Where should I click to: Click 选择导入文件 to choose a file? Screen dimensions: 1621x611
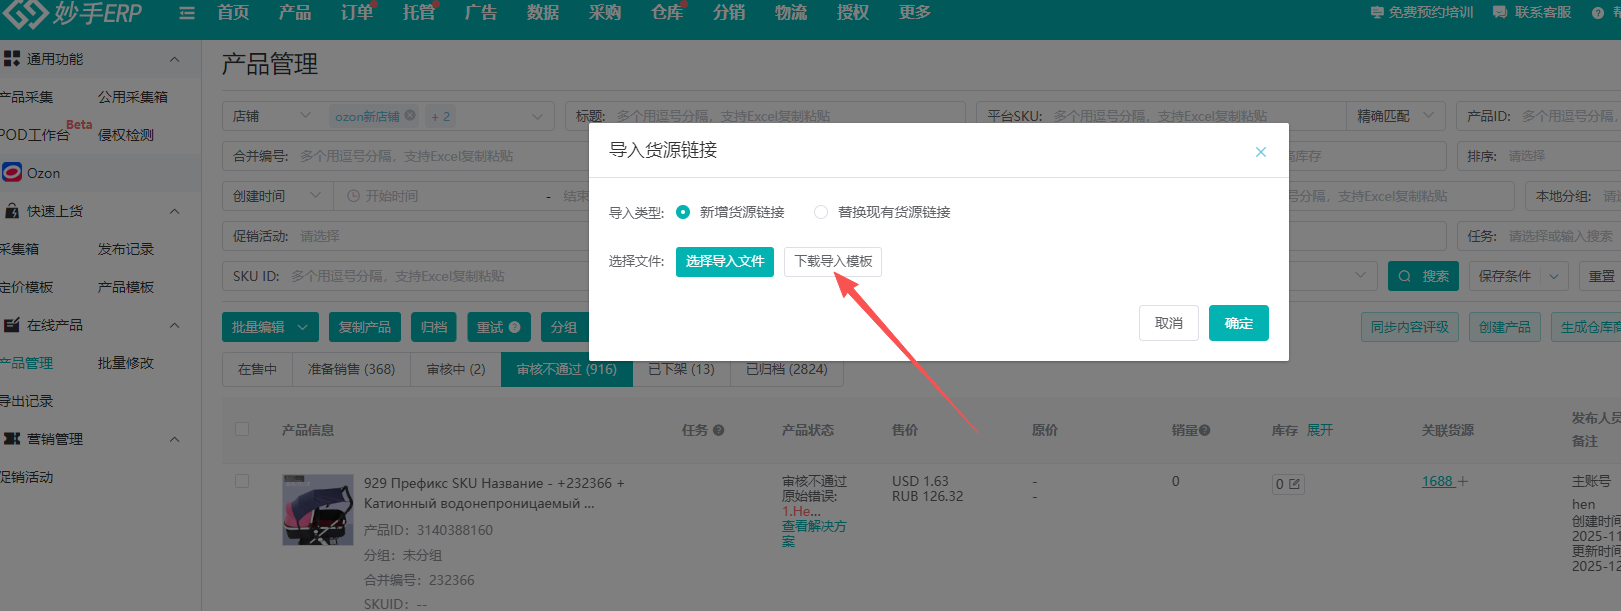tap(724, 261)
